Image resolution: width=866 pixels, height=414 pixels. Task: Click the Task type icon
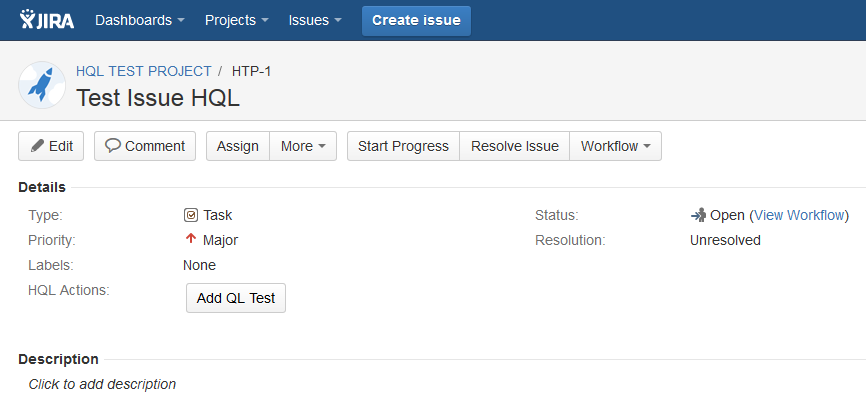191,215
